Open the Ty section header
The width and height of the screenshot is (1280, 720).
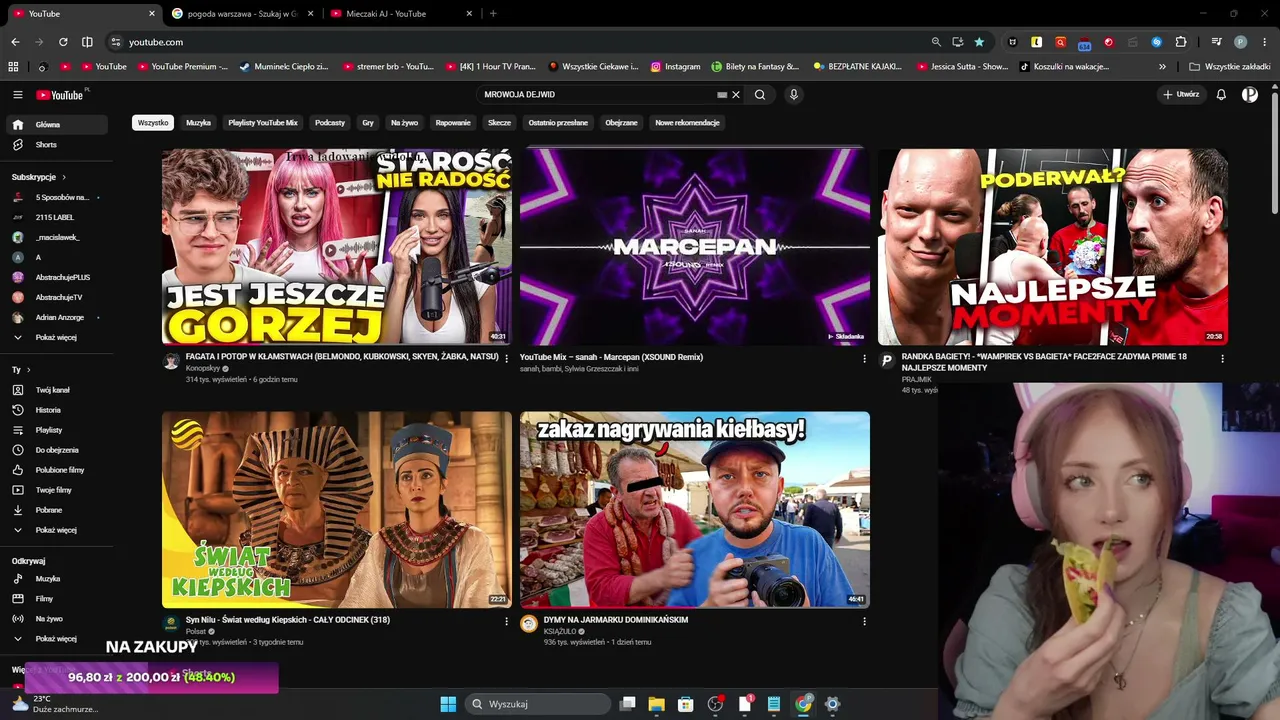click(20, 370)
